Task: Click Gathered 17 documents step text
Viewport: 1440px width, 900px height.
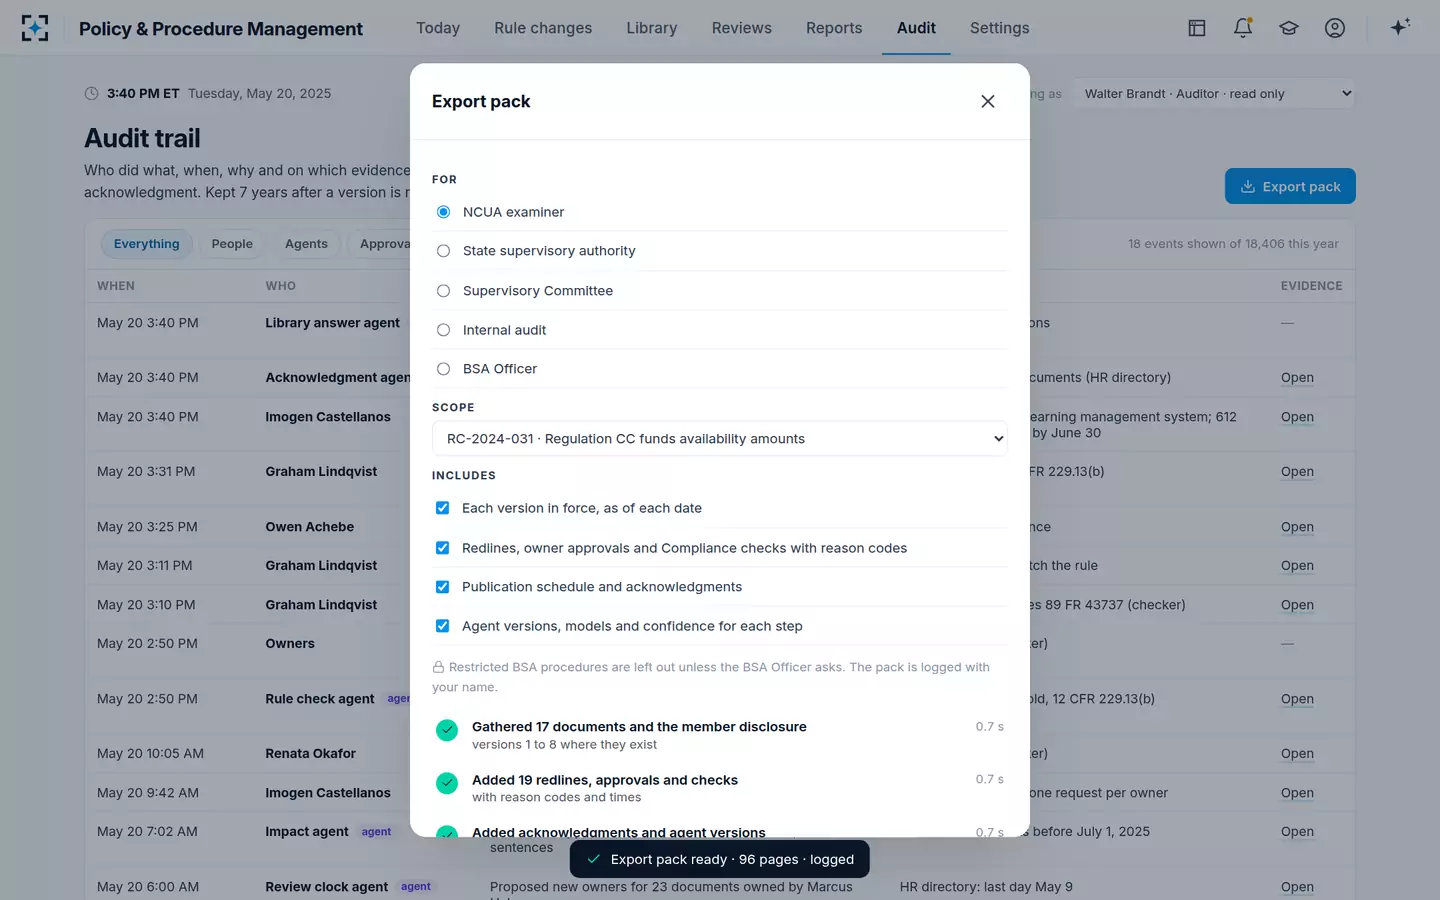Action: 639,727
